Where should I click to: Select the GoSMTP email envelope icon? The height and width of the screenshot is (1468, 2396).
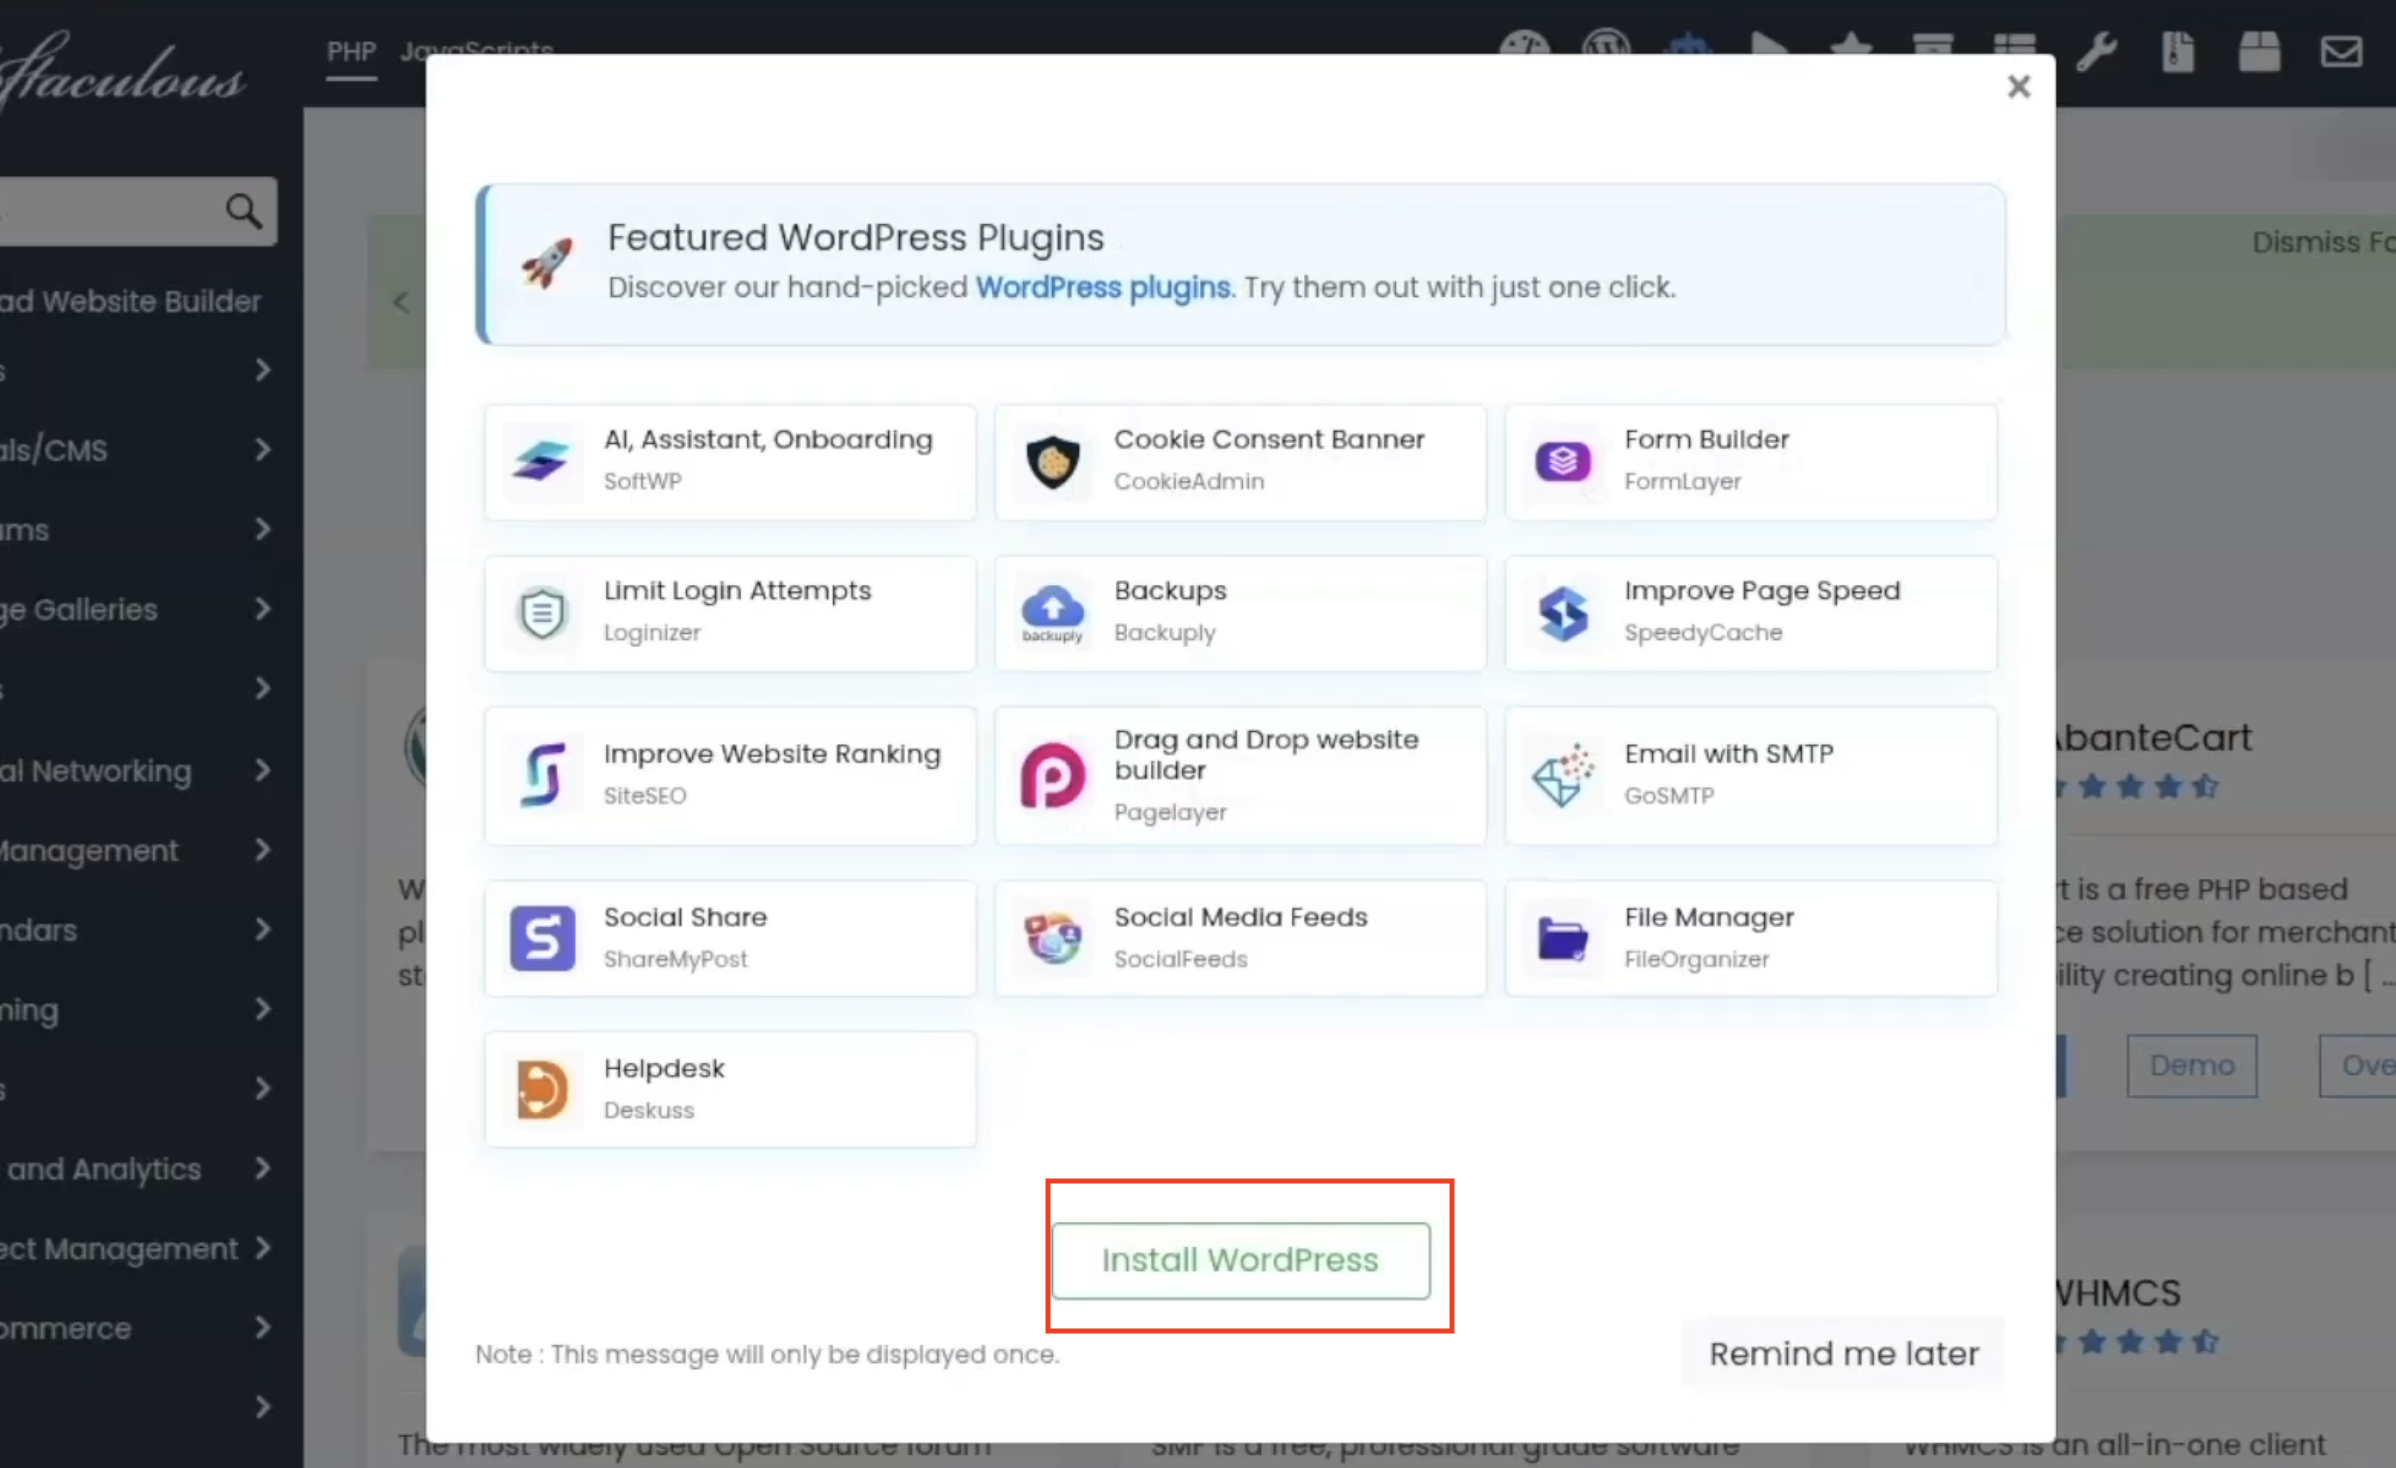coord(1562,774)
